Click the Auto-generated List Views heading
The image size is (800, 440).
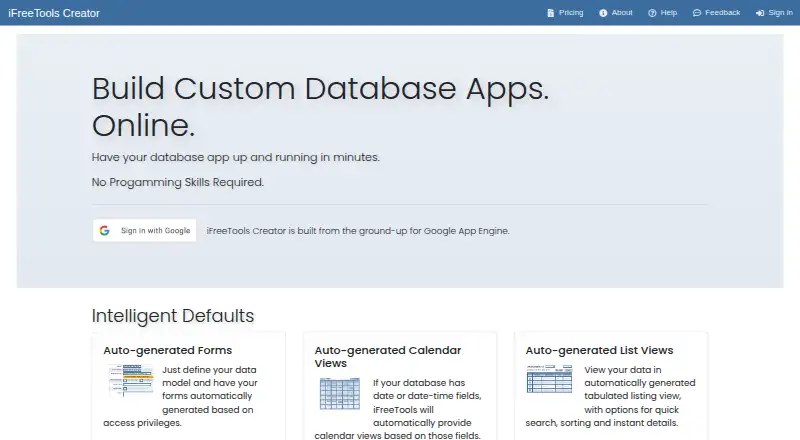pos(599,350)
